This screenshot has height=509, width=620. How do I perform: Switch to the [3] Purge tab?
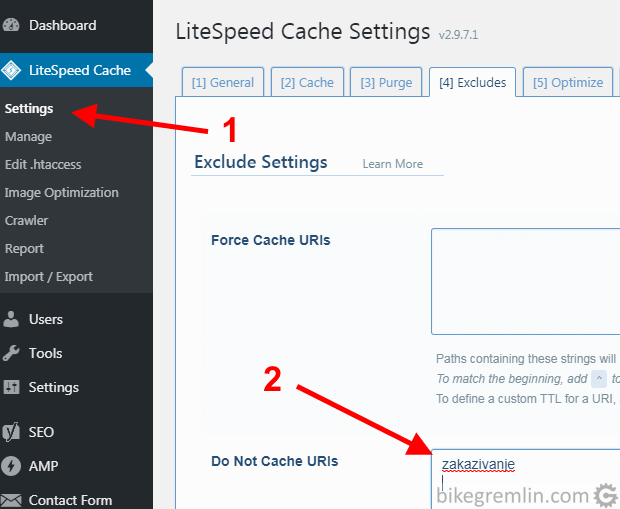click(386, 82)
